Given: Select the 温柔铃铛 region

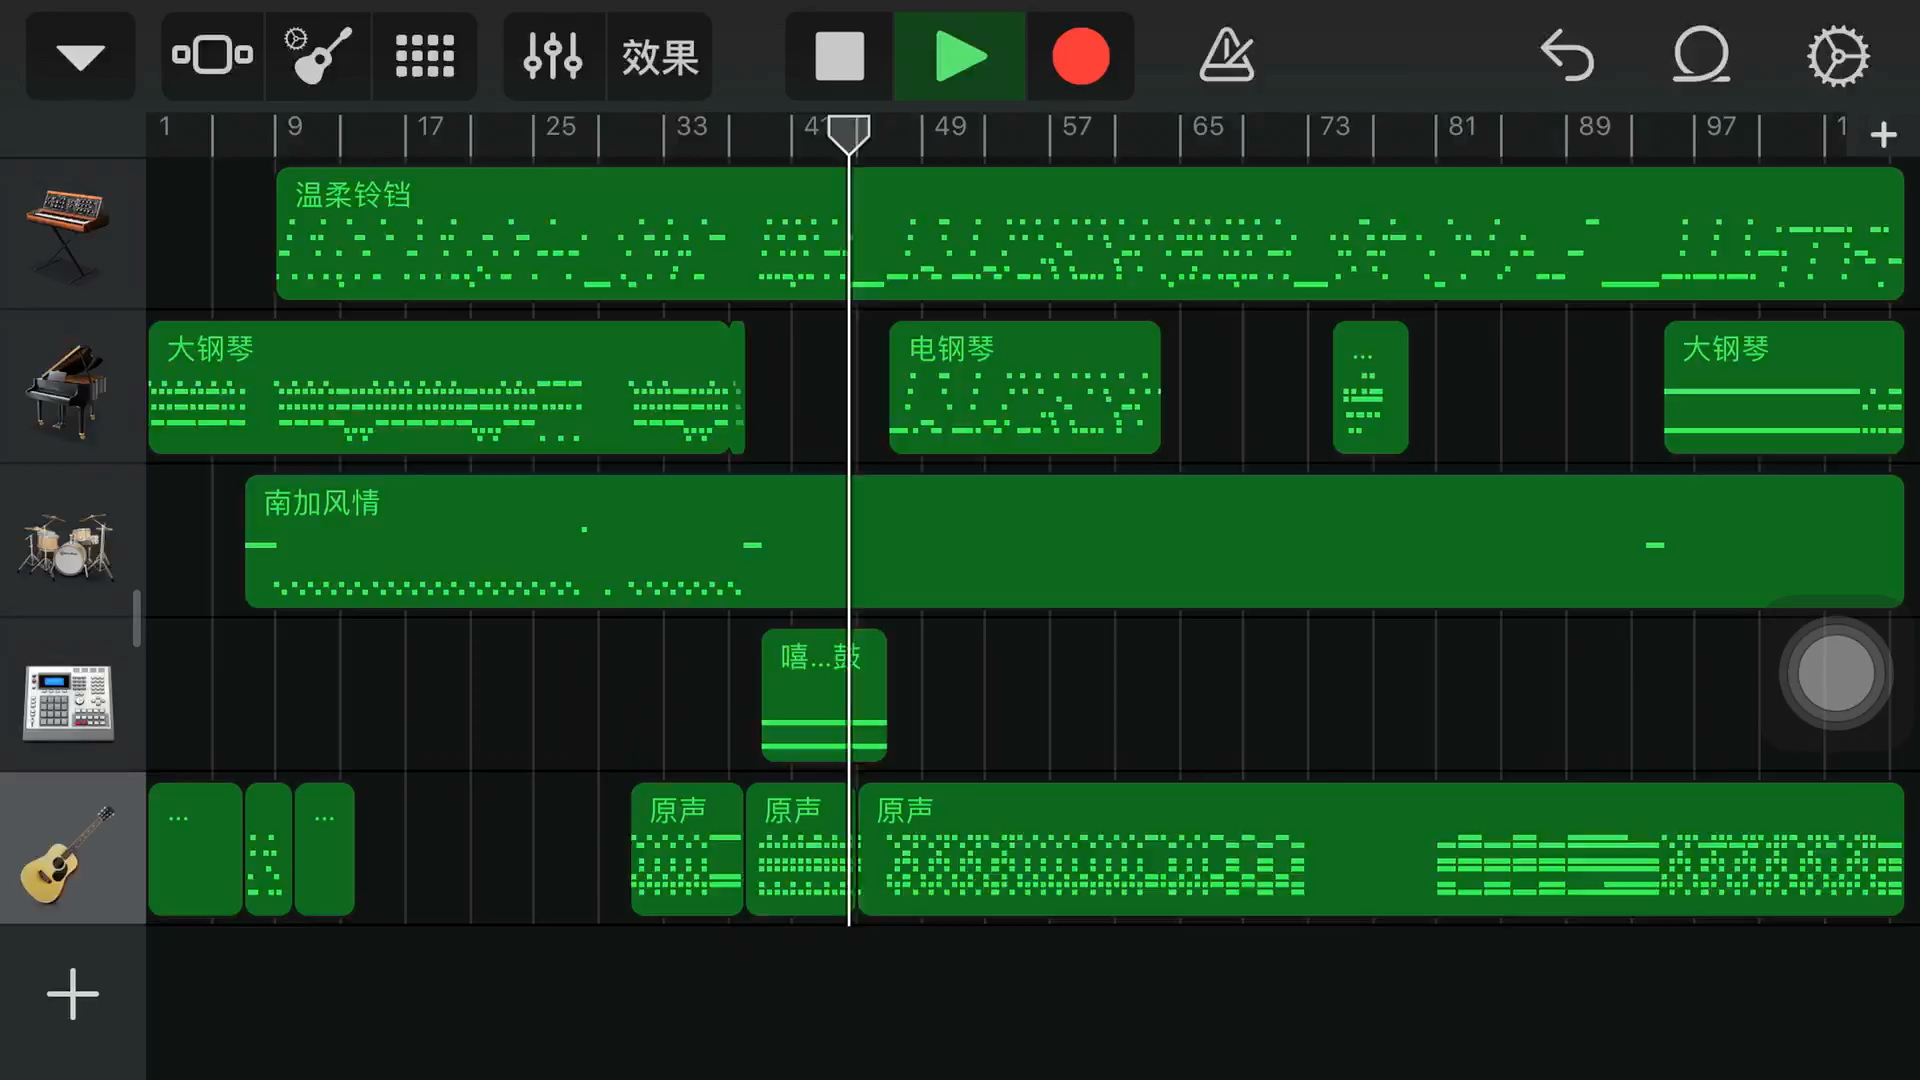Looking at the screenshot, I should (x=1090, y=233).
